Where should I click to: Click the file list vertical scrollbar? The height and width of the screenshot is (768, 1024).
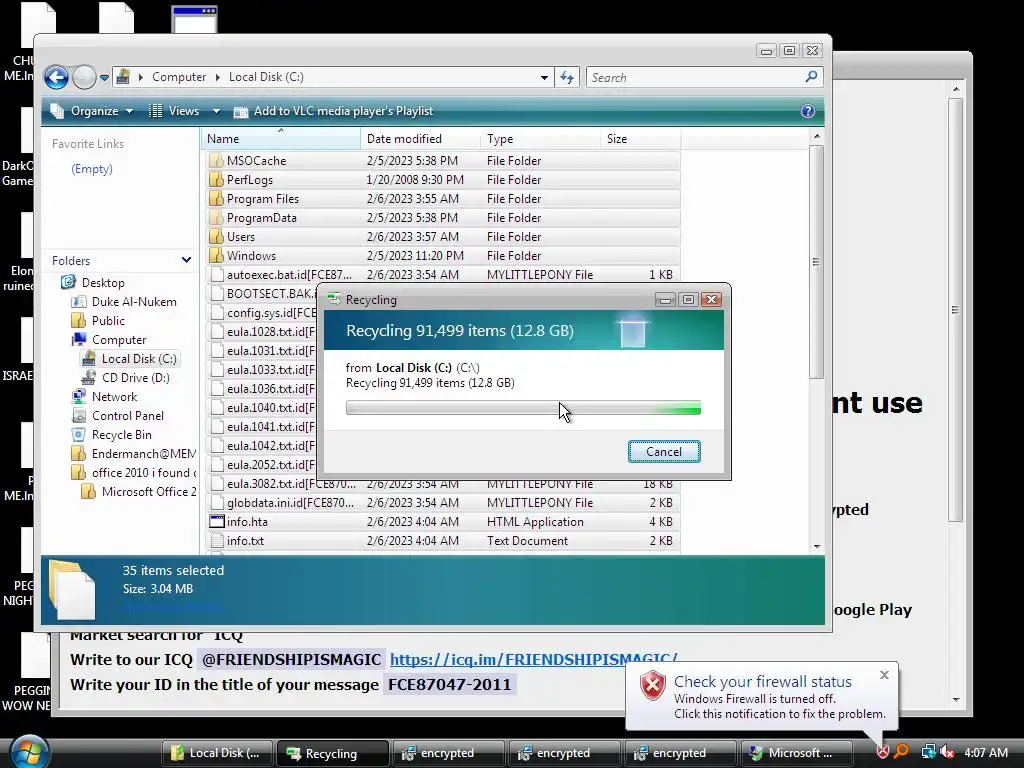click(816, 261)
